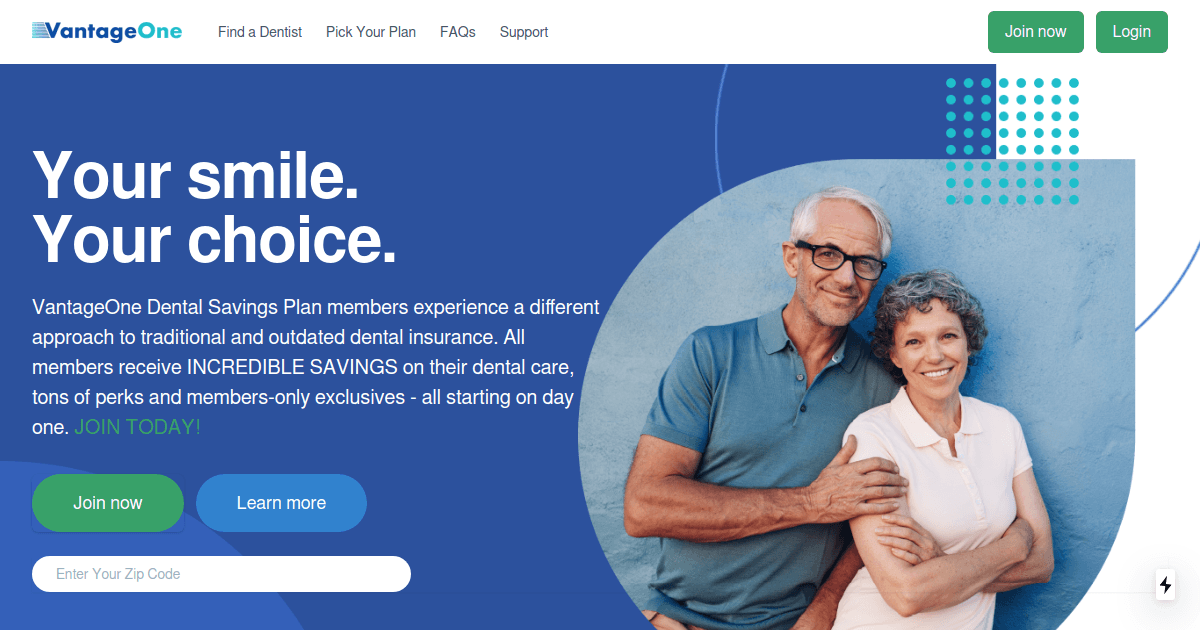
Task: Click the teal dot grid decoration
Action: [x=1012, y=141]
